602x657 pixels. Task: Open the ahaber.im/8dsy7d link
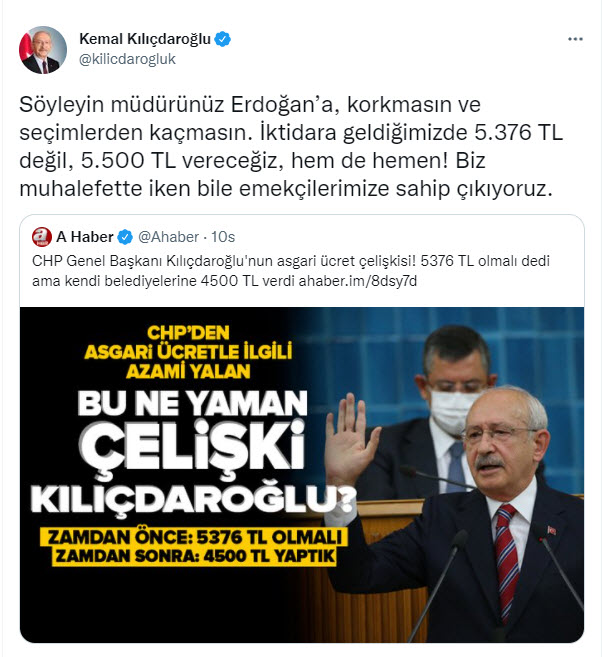tap(358, 281)
